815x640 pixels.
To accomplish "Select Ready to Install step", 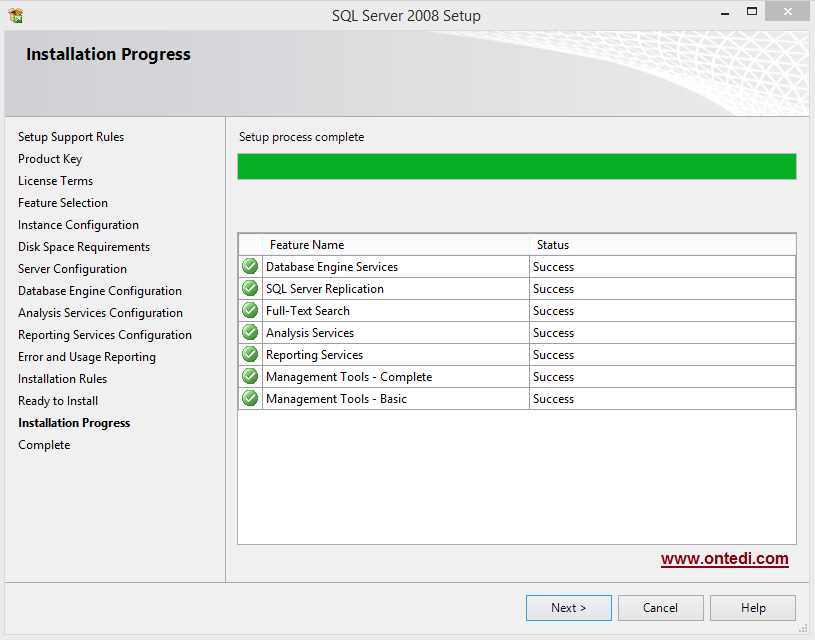I will (58, 401).
